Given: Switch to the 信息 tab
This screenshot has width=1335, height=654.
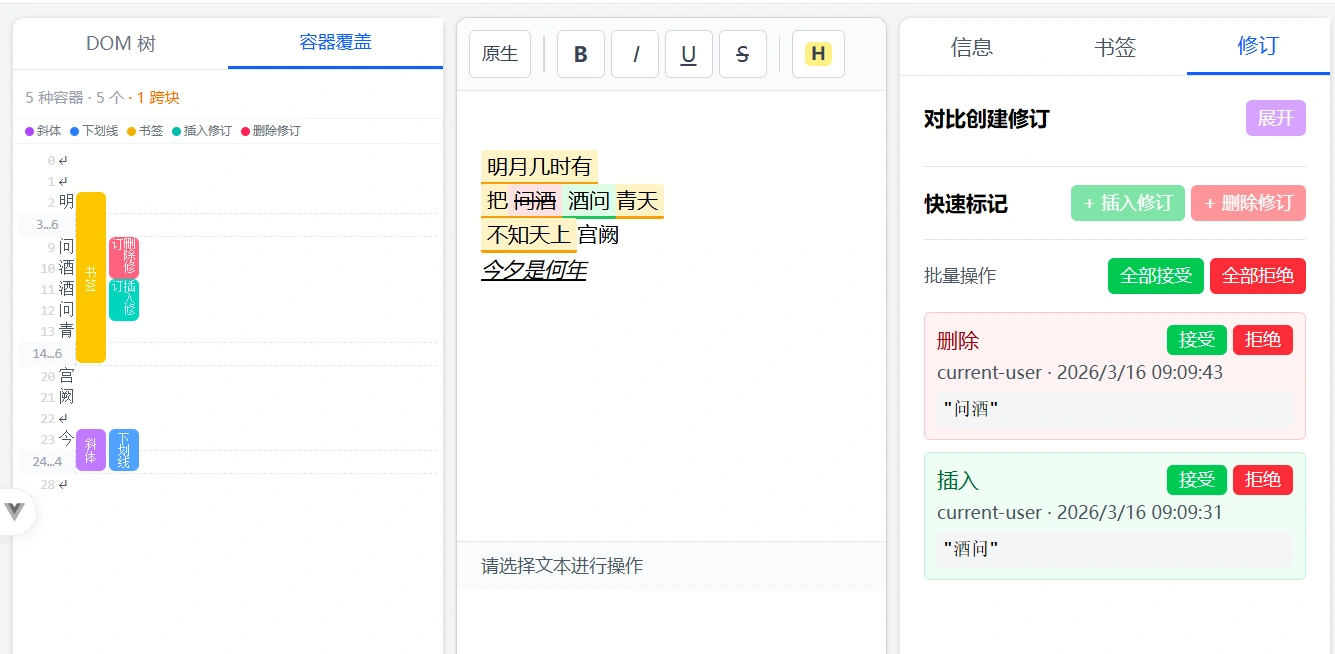Looking at the screenshot, I should (971, 47).
